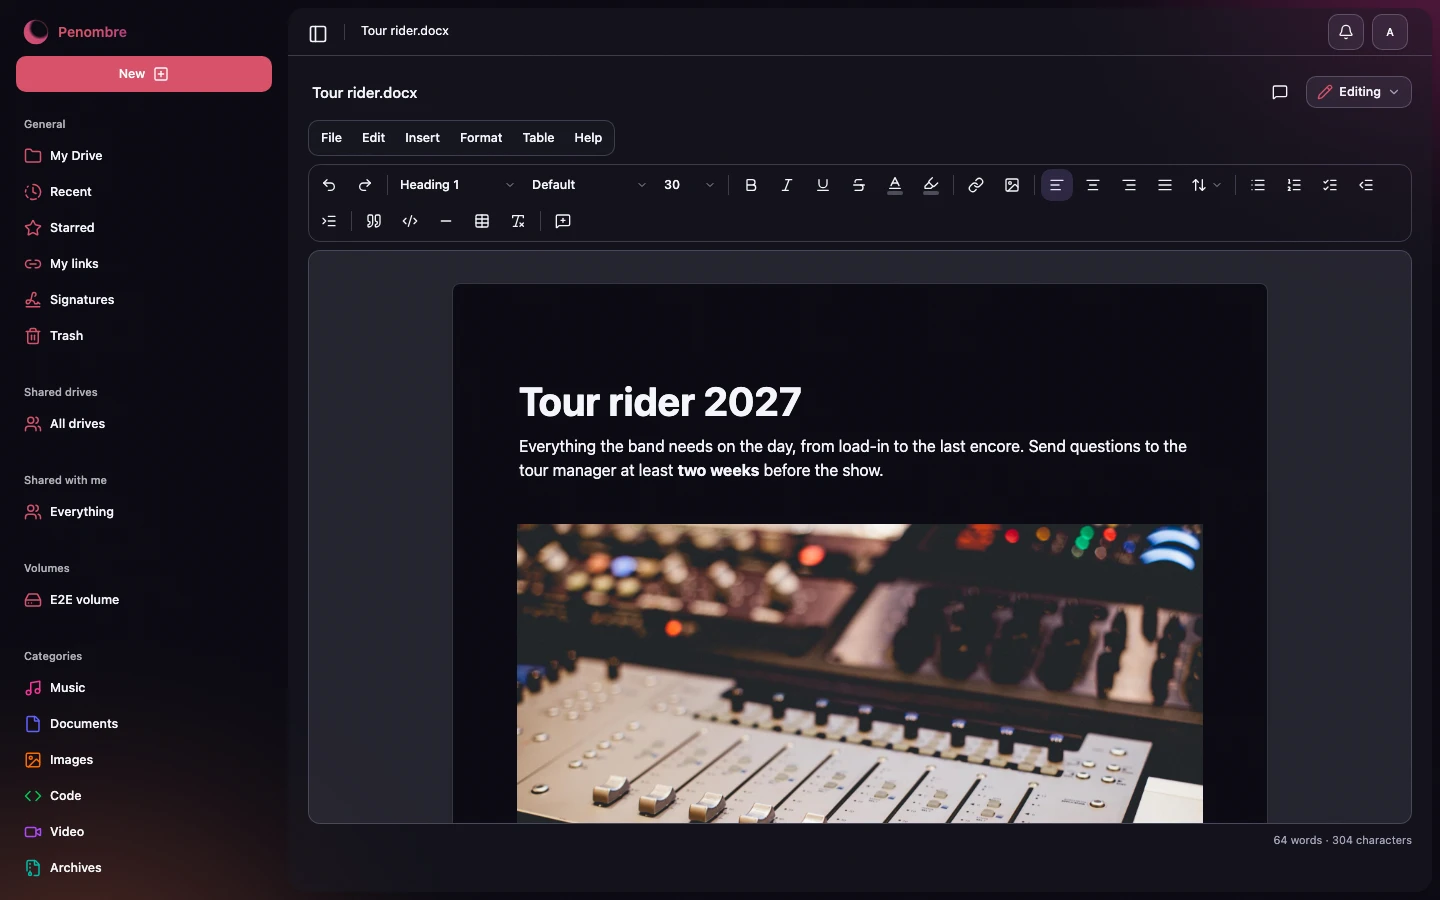The width and height of the screenshot is (1440, 900).
Task: Open the font size 30 dropdown
Action: click(x=689, y=185)
